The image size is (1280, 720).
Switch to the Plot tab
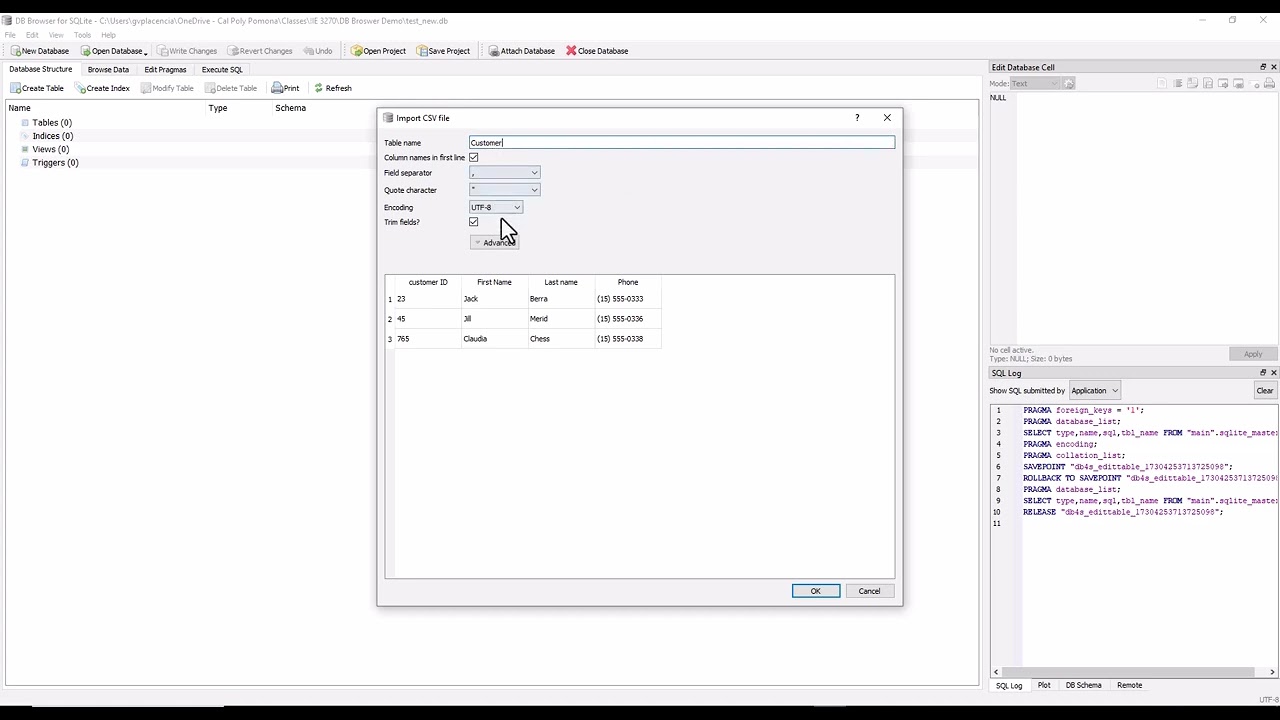click(x=1044, y=686)
